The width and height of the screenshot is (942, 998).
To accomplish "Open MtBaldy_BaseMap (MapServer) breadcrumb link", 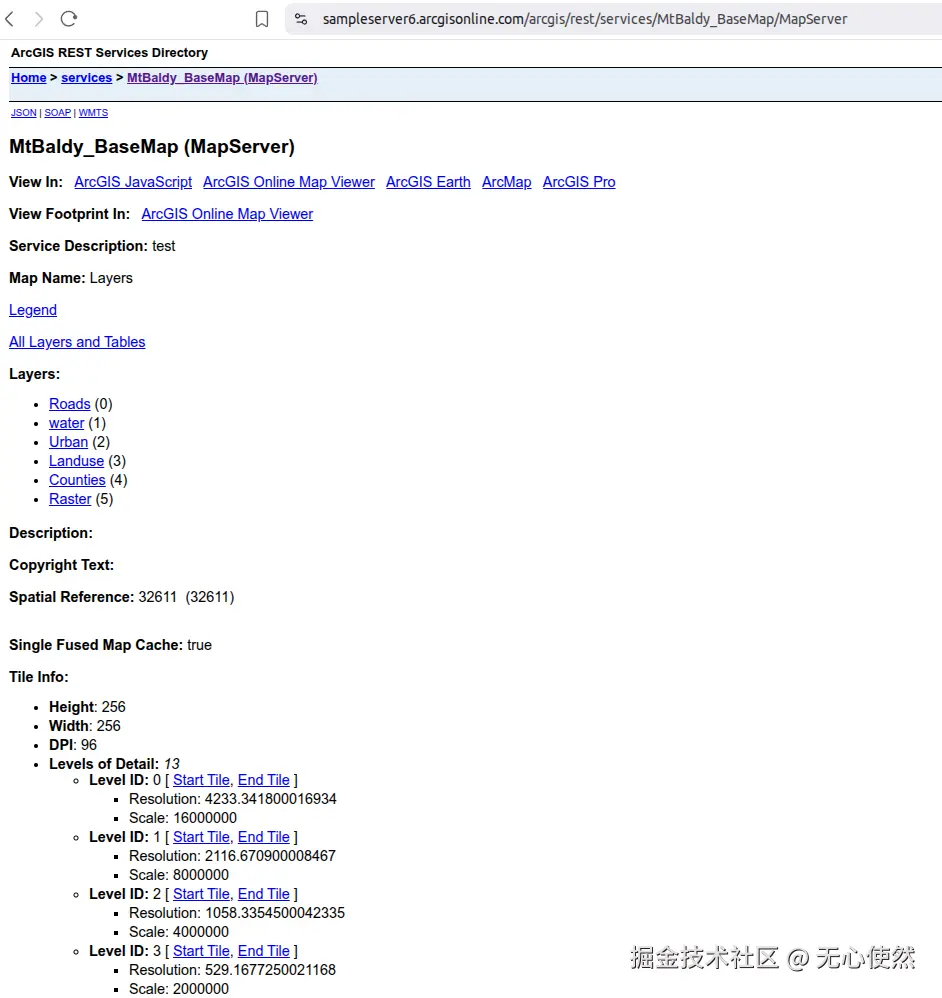I will 222,78.
